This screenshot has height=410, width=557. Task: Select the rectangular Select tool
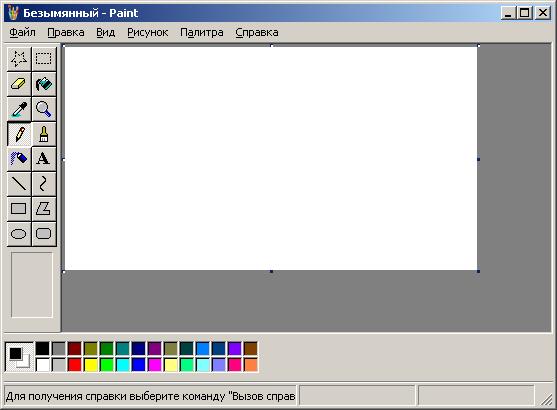point(44,59)
